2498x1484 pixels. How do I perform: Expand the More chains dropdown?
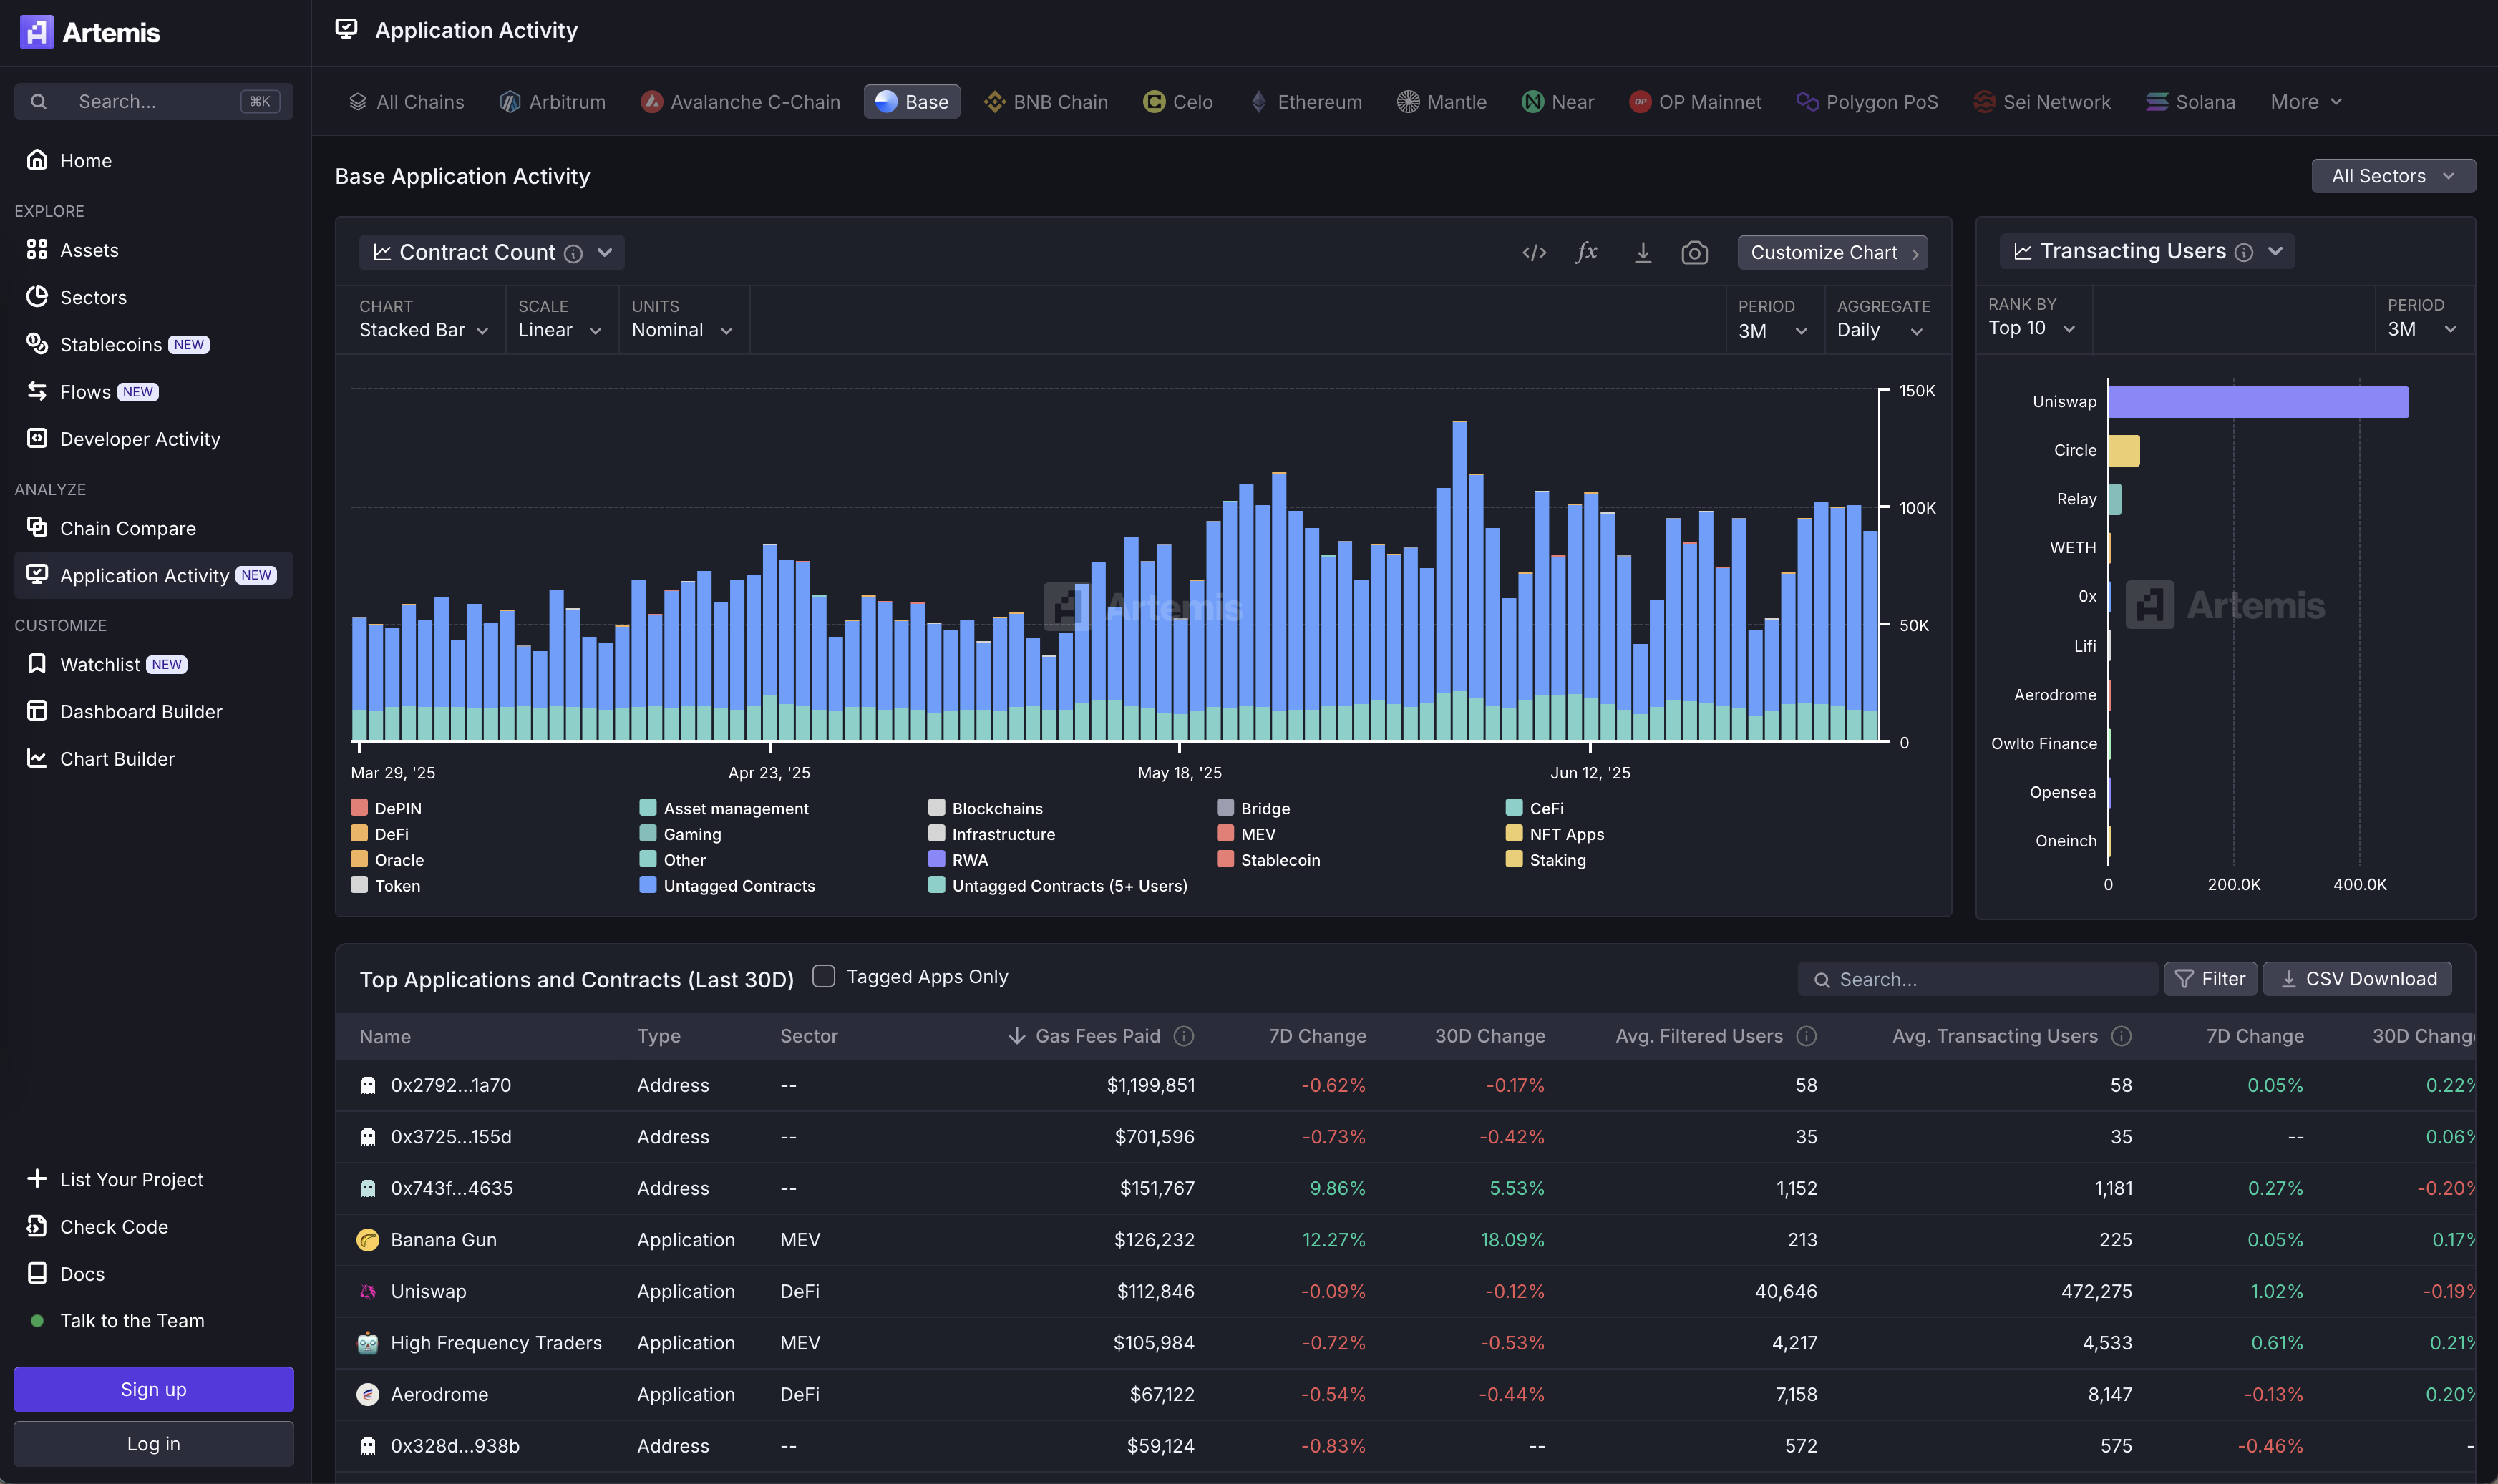point(2305,102)
